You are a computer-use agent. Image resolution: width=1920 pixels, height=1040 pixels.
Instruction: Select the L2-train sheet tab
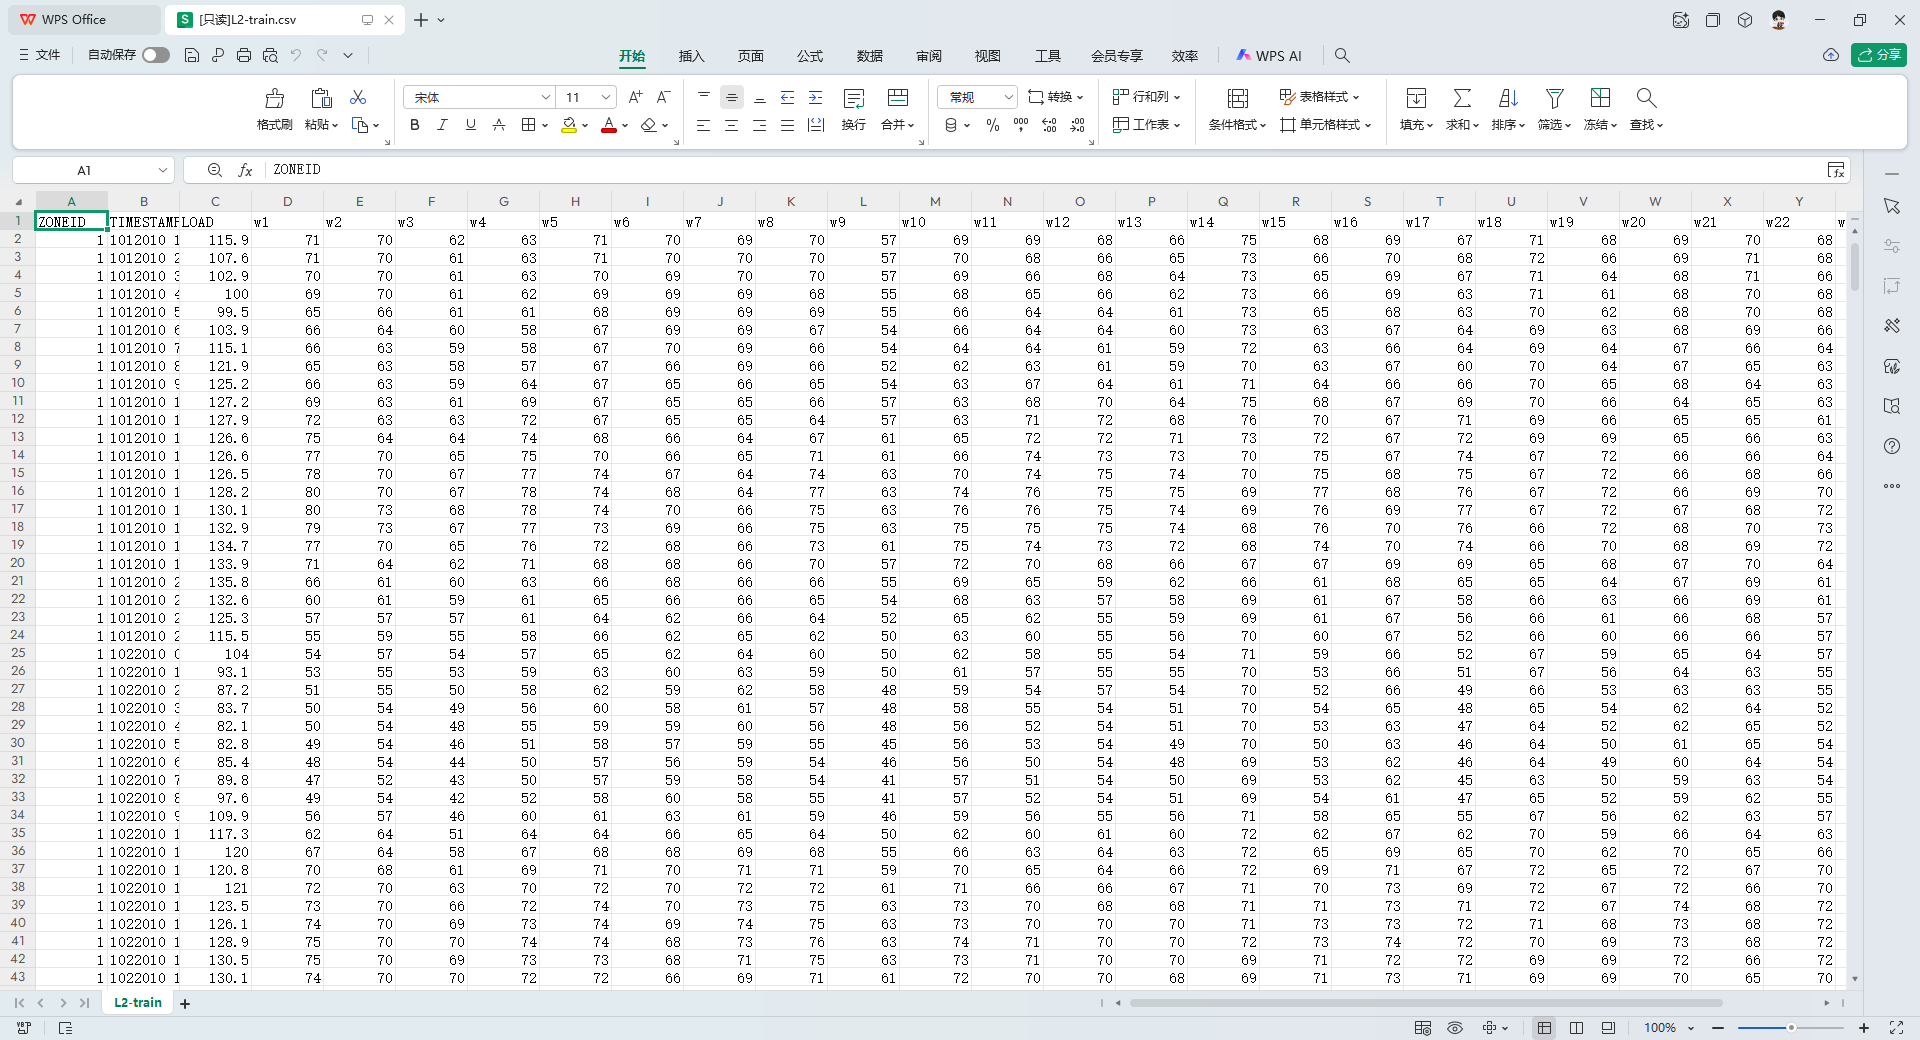point(138,1003)
